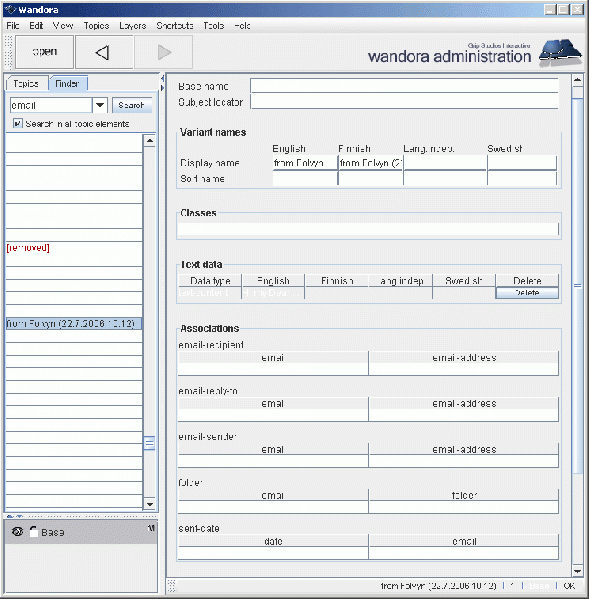This screenshot has width=589, height=599.
Task: Toggle the Base layer eye visibility icon
Action: click(17, 531)
